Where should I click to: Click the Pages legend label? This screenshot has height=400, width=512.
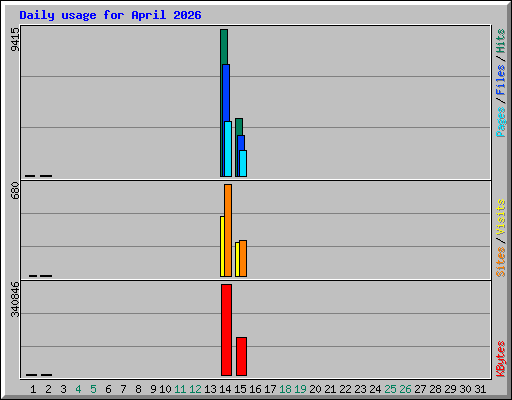[500, 122]
